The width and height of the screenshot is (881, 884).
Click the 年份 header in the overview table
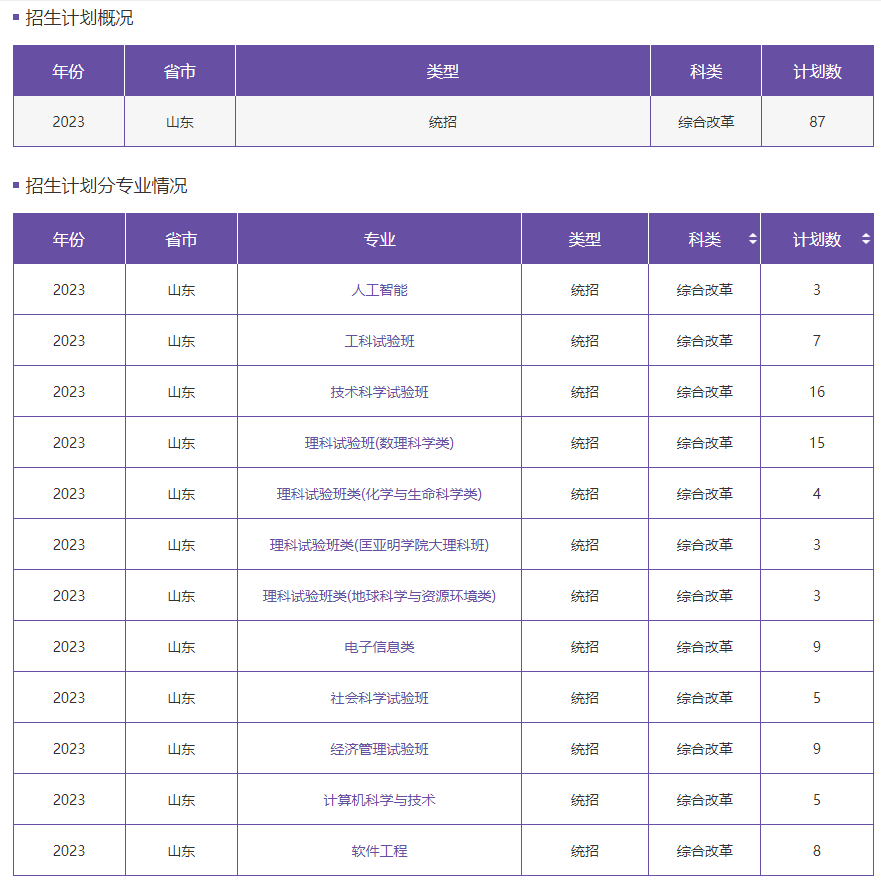tap(68, 71)
